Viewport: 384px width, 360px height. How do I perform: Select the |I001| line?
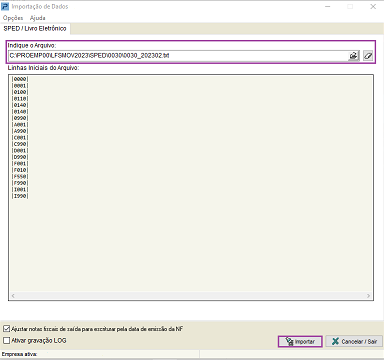click(x=20, y=190)
